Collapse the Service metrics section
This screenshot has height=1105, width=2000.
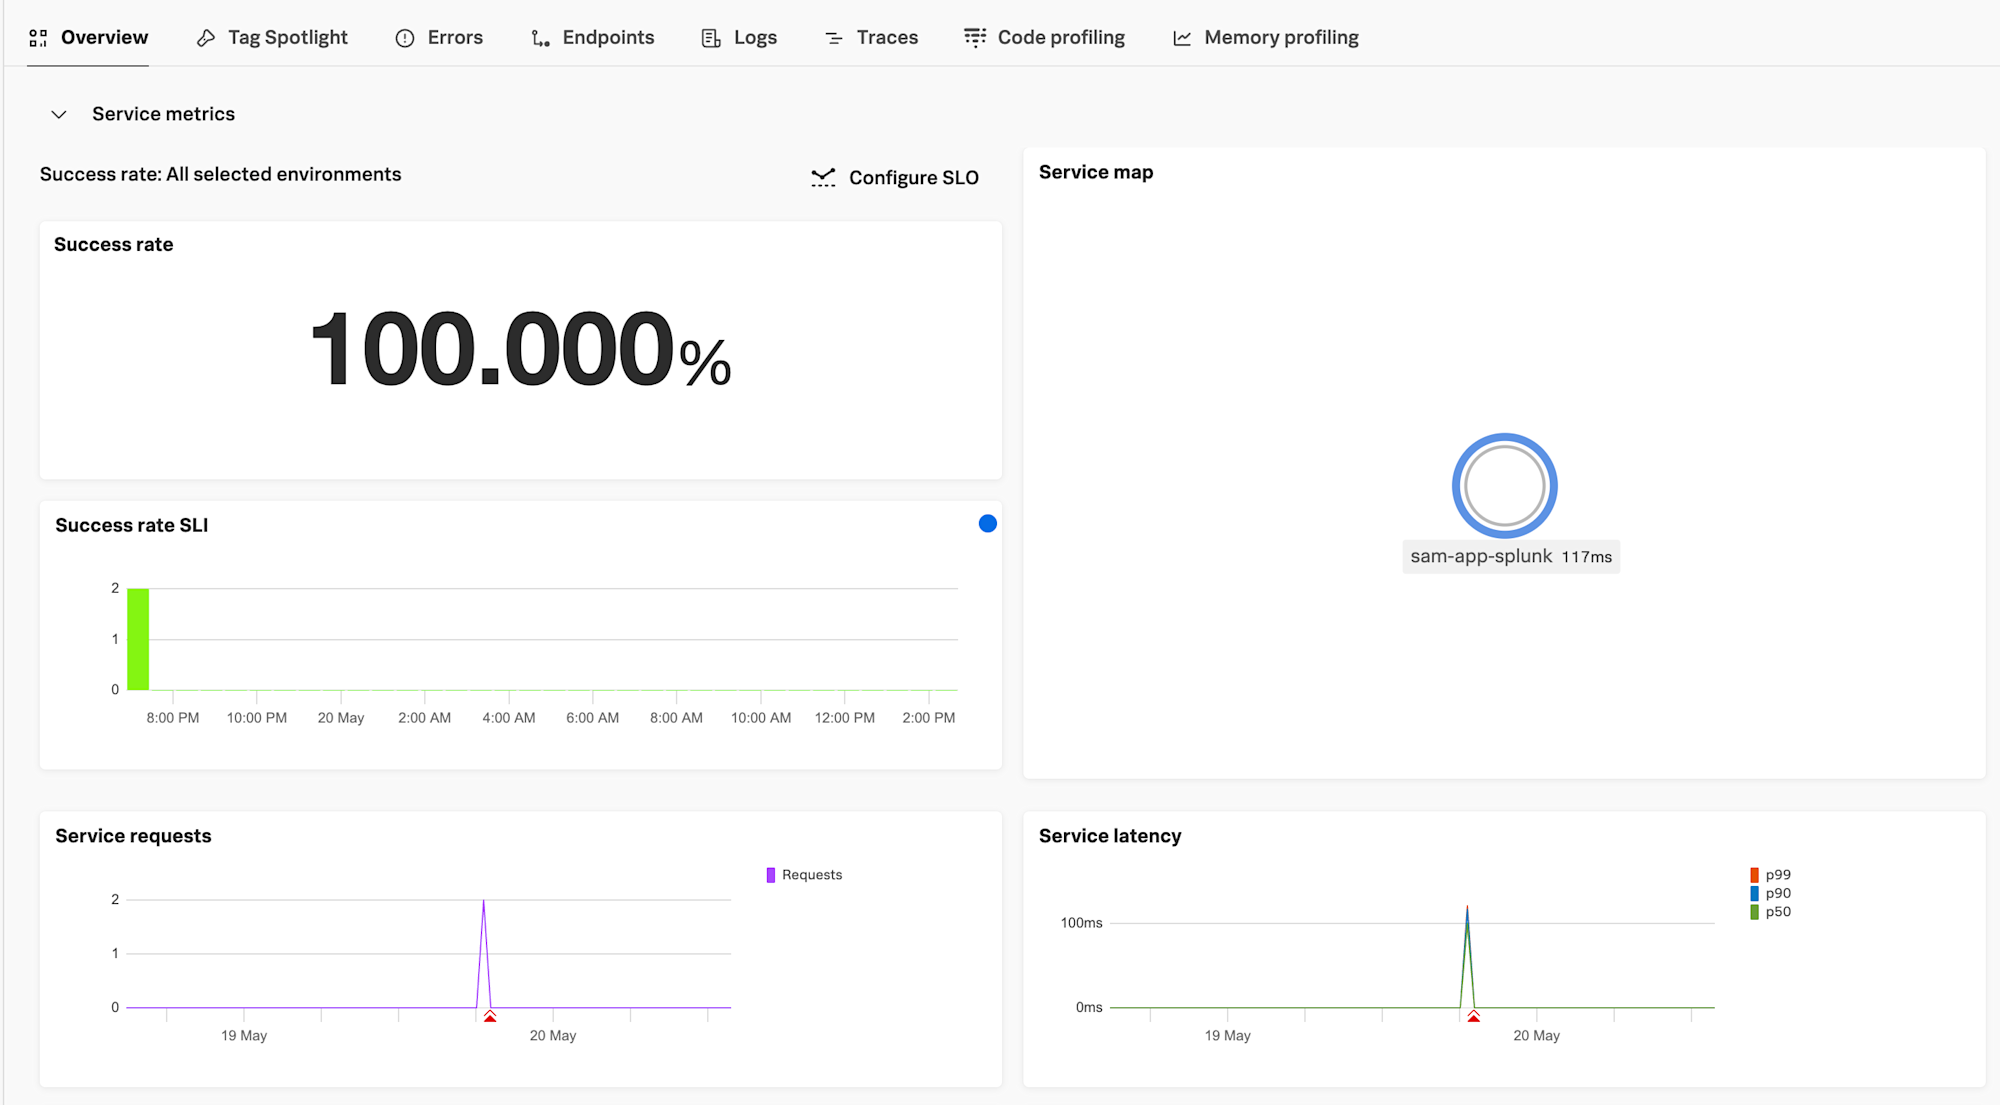pyautogui.click(x=59, y=115)
